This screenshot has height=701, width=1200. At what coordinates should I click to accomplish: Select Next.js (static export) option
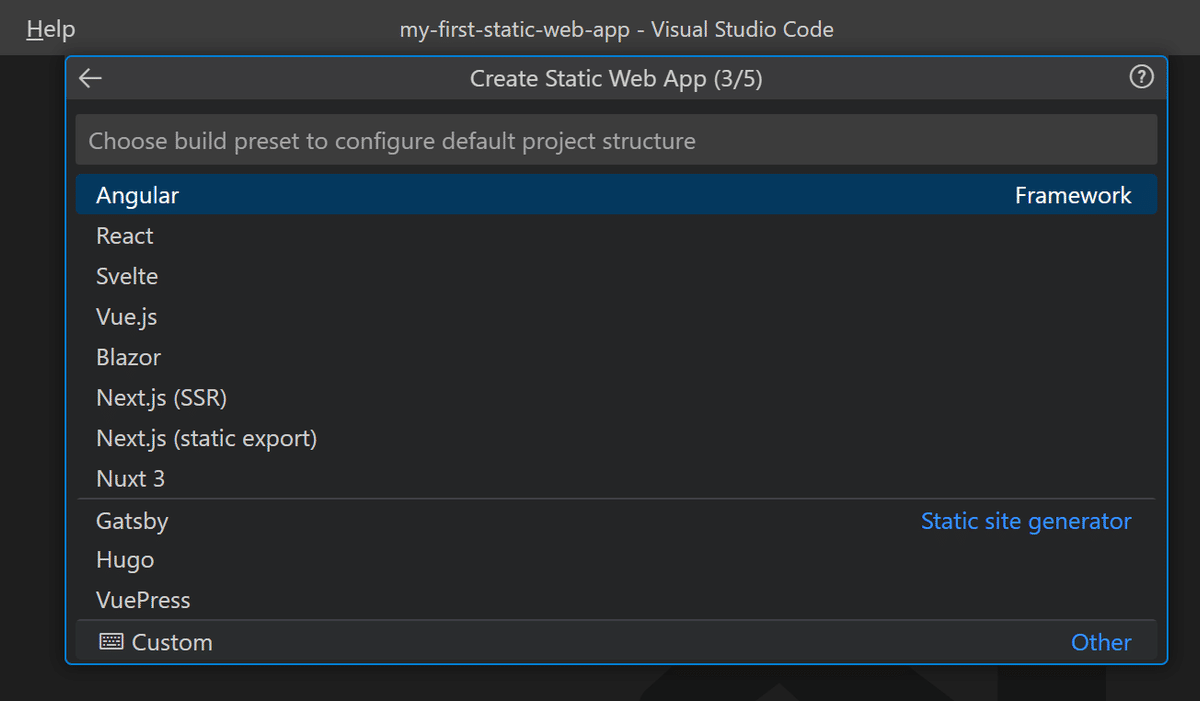coord(206,438)
